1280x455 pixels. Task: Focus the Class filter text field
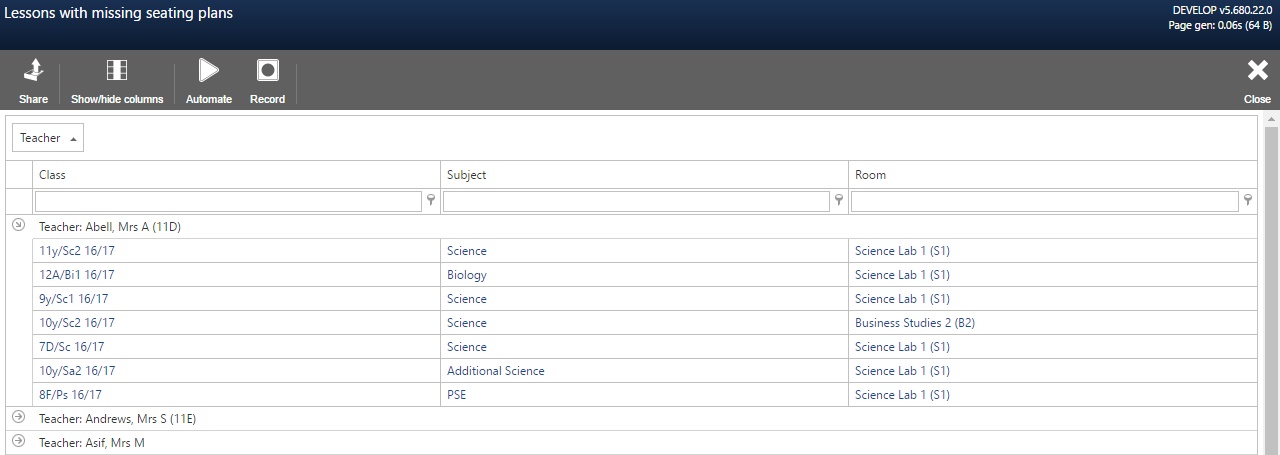[228, 201]
